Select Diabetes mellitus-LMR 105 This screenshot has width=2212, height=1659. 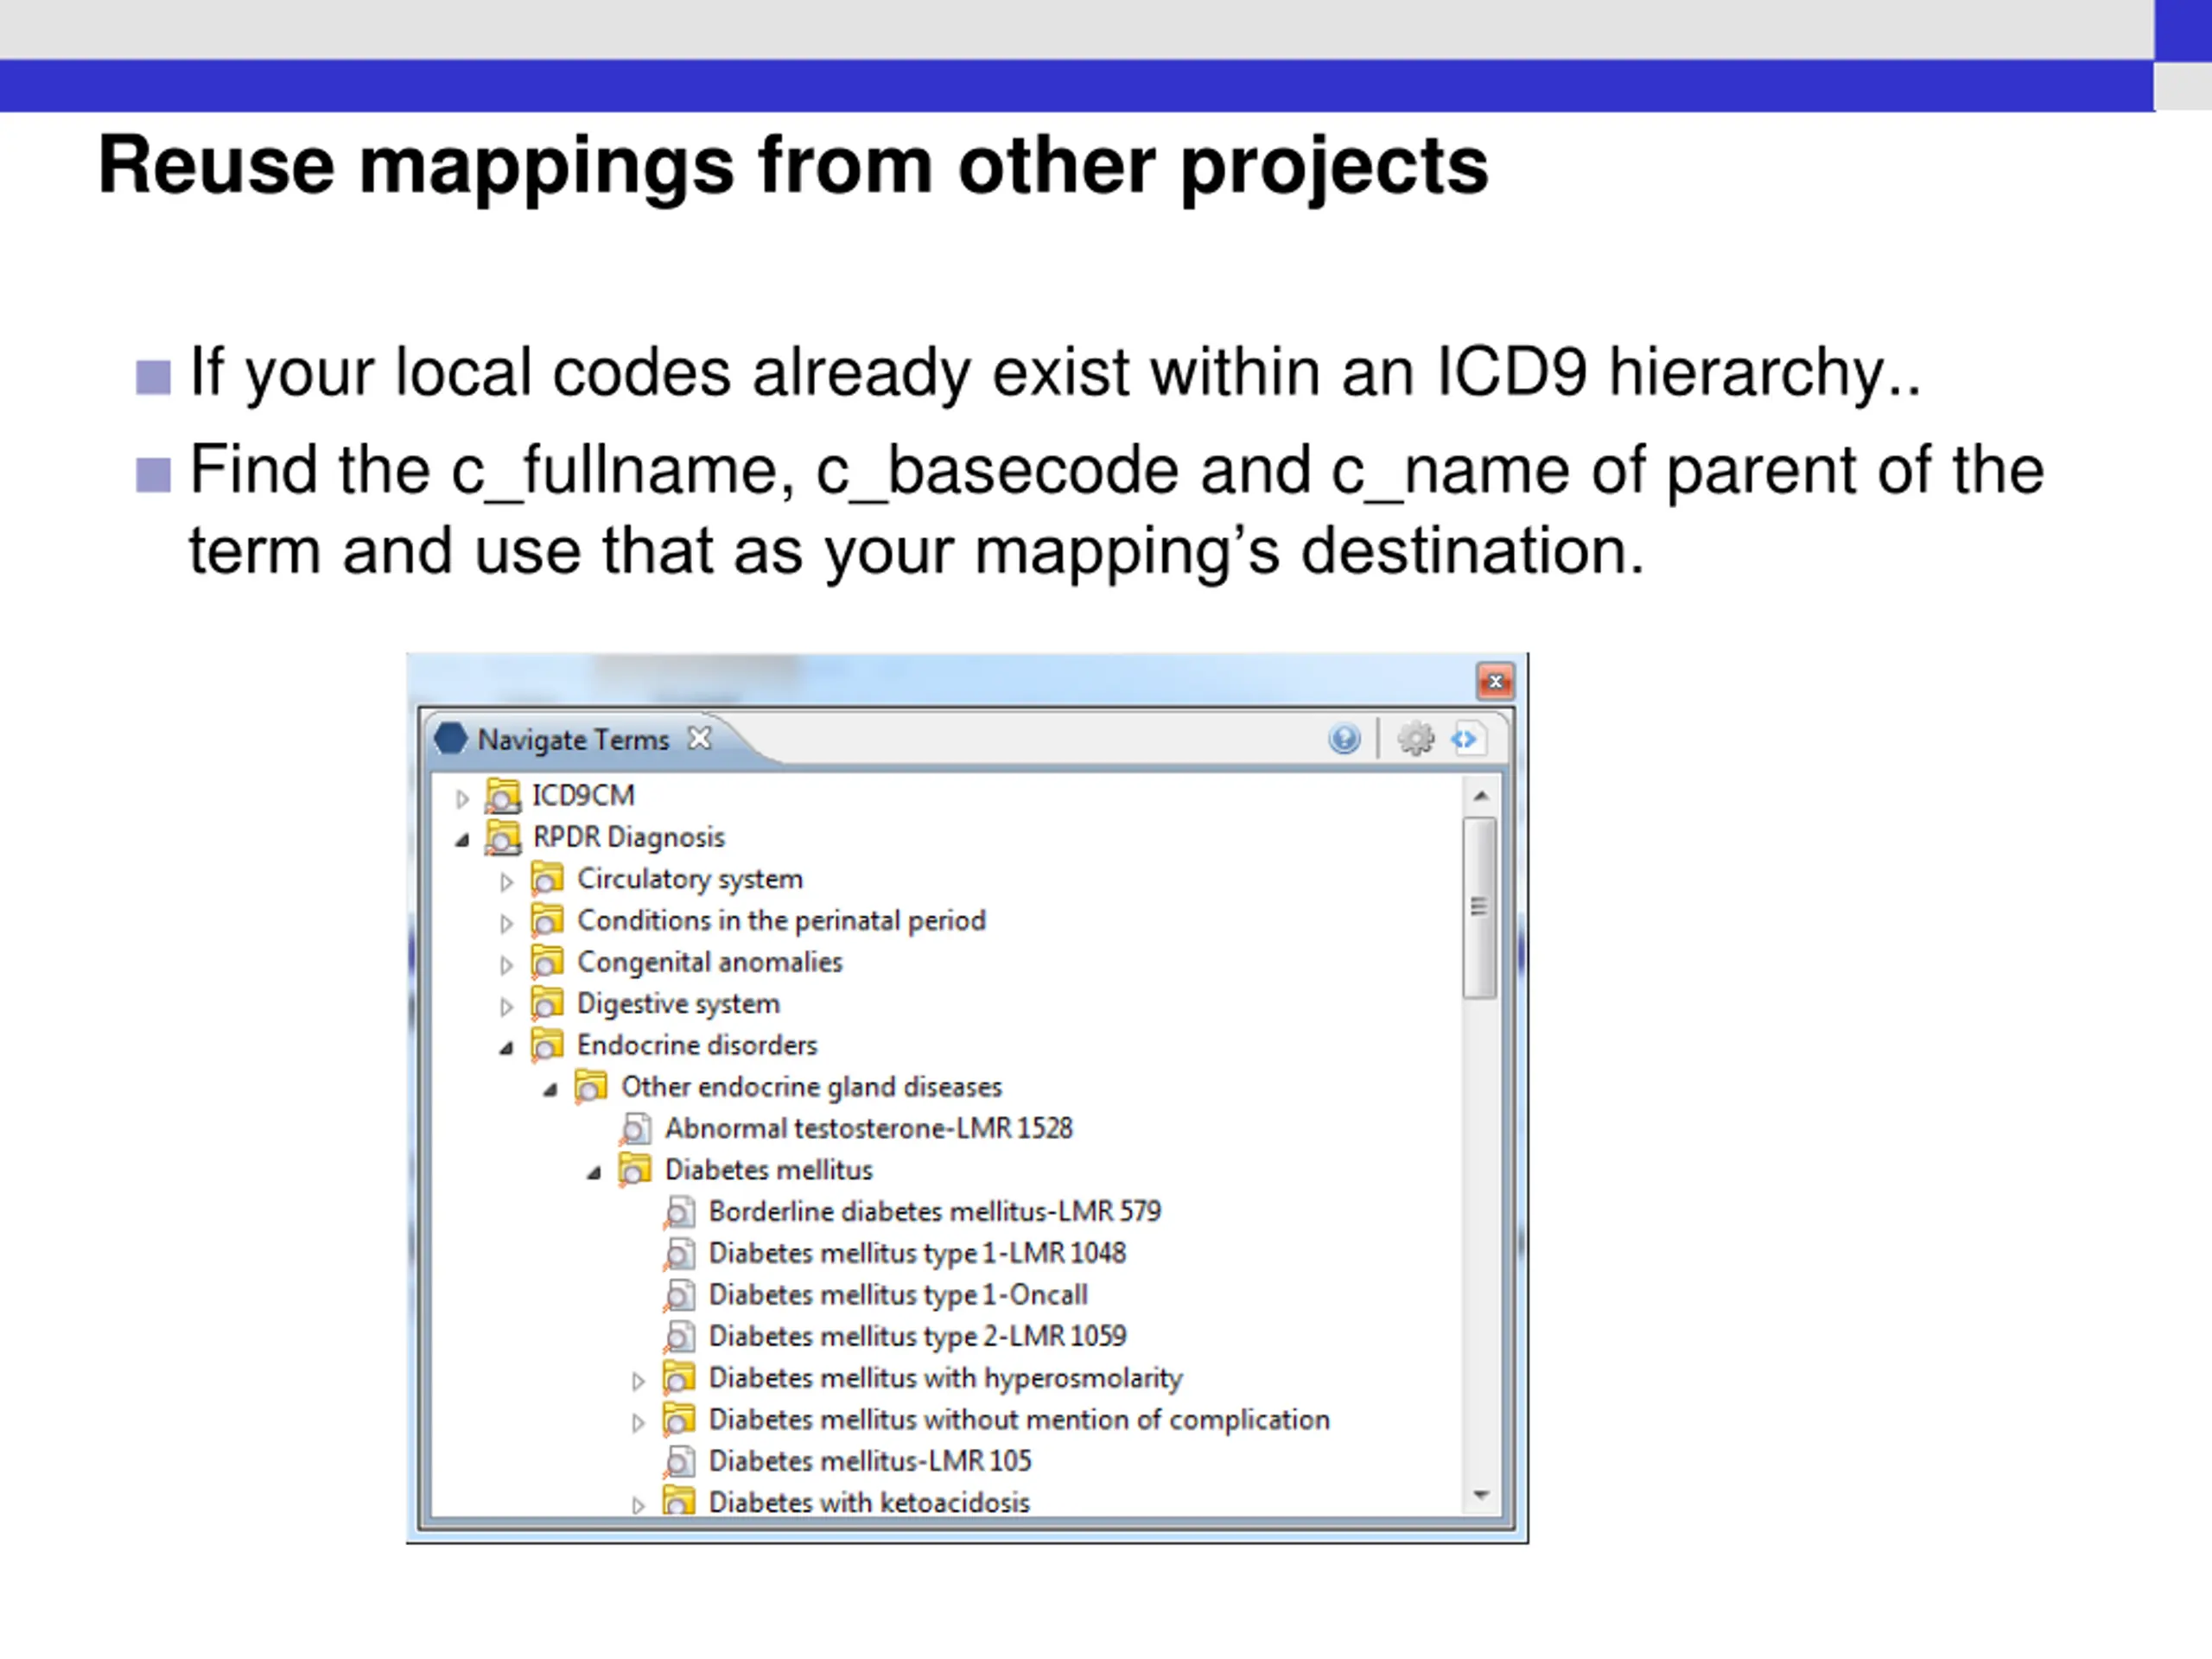870,1462
